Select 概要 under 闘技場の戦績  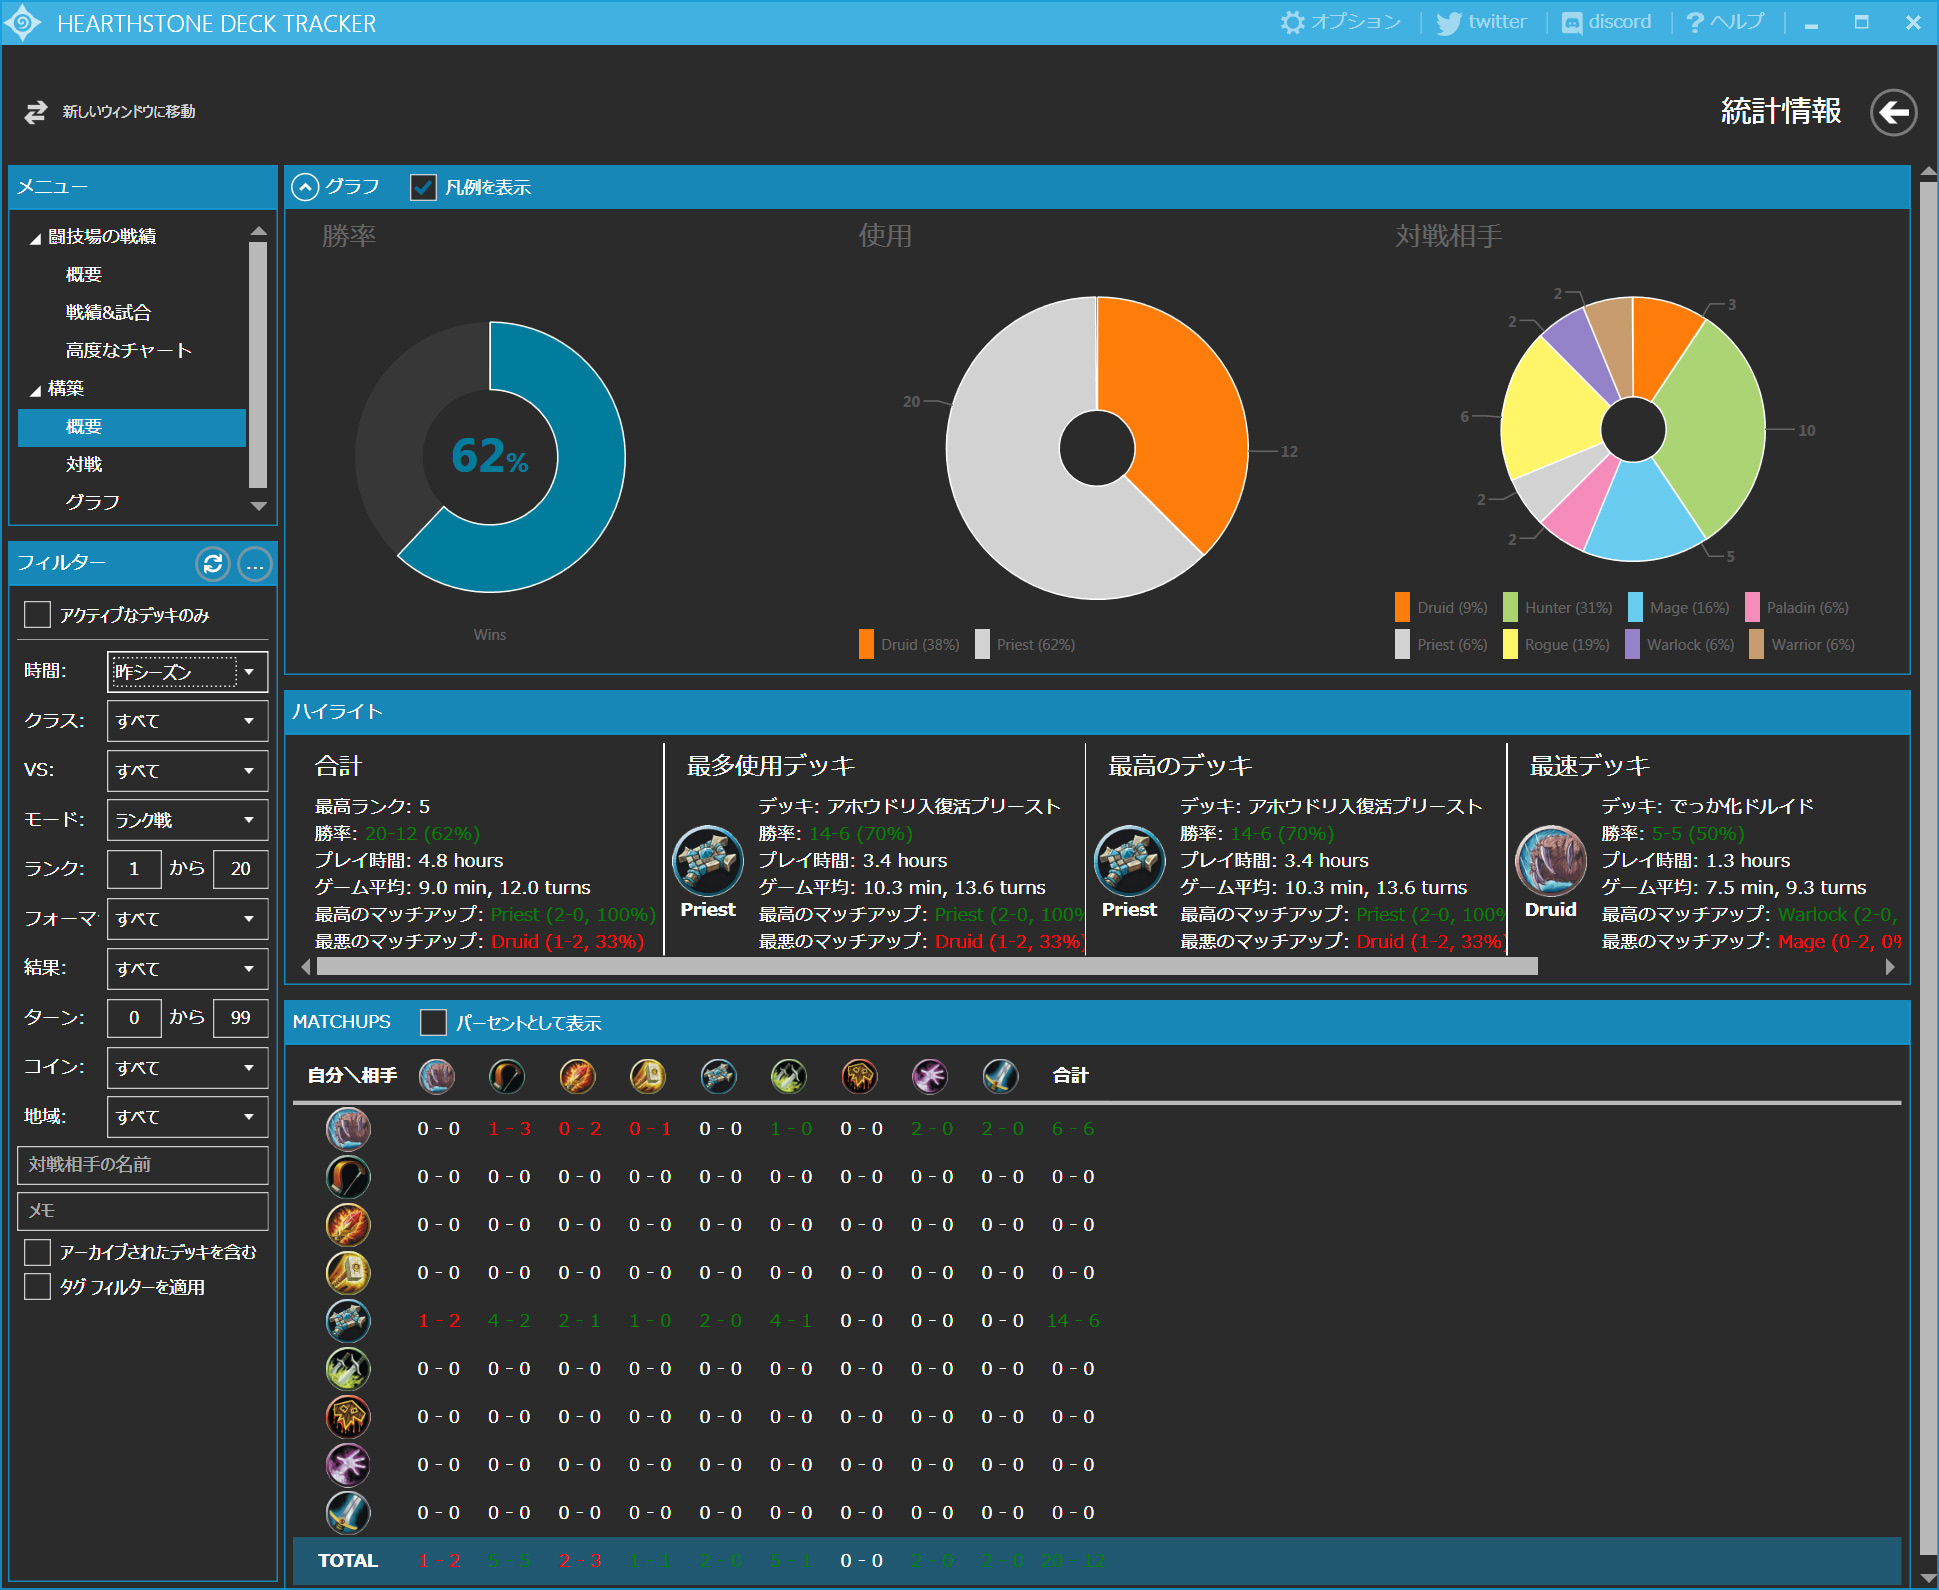[84, 274]
